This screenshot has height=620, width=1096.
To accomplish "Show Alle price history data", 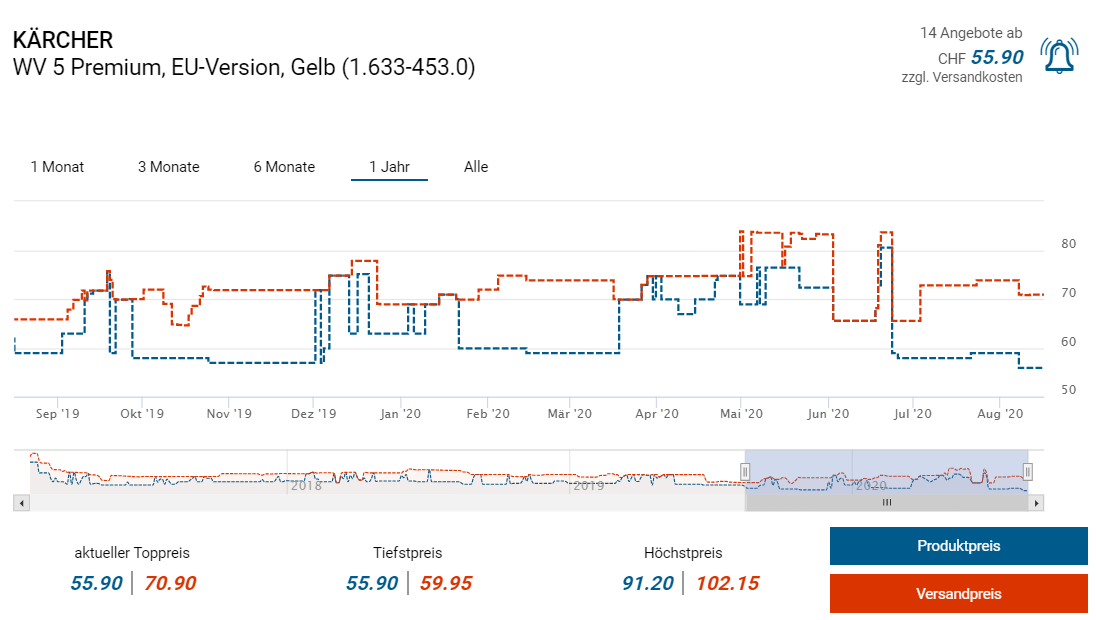I will [x=476, y=167].
